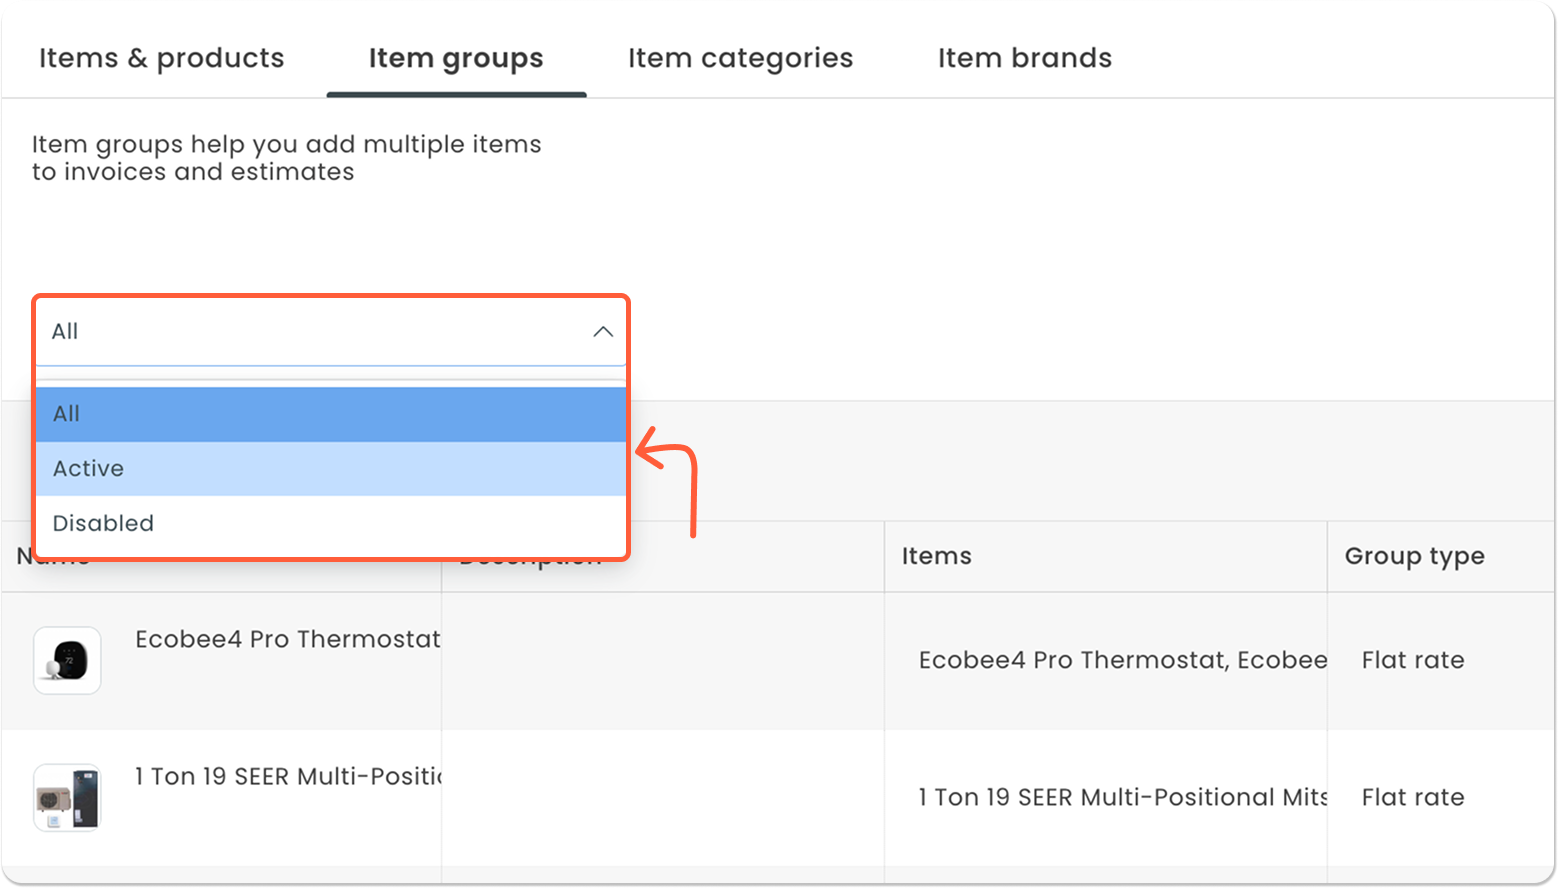Click Flat rate in the 1 Ton row
This screenshot has height=888, width=1558.
point(1412,798)
